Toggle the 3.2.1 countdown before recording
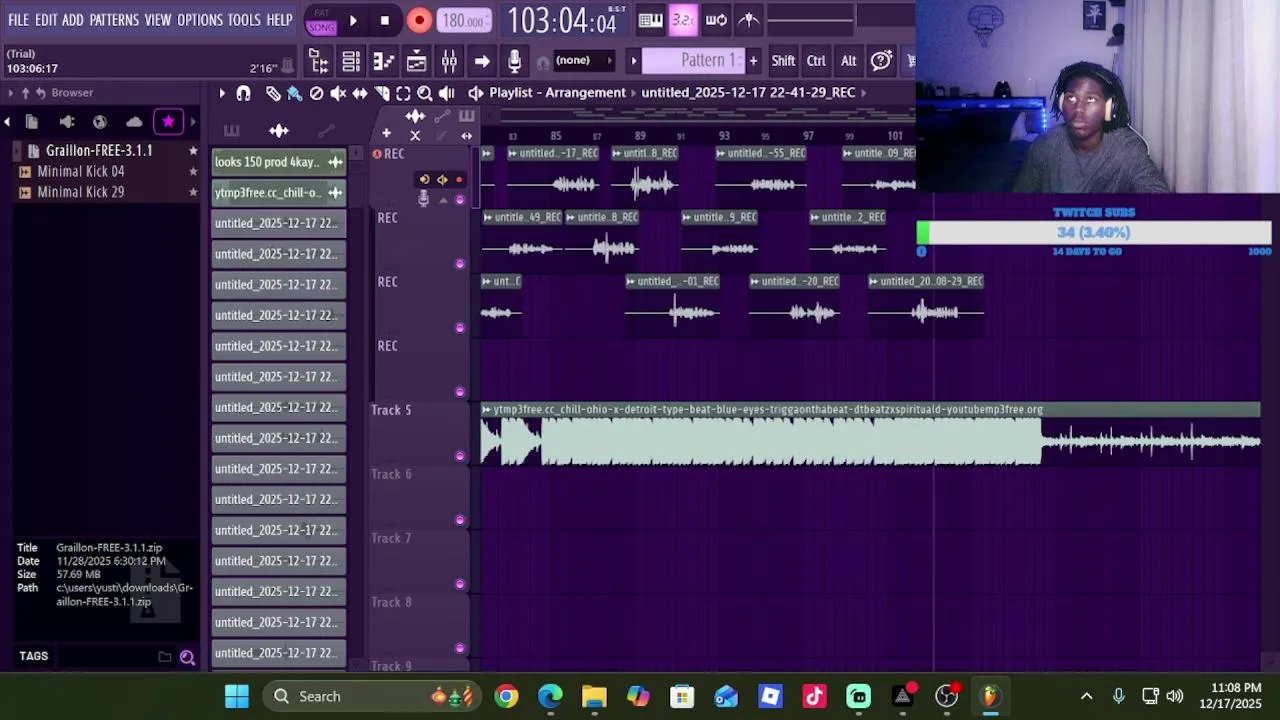The image size is (1280, 720). pos(683,20)
